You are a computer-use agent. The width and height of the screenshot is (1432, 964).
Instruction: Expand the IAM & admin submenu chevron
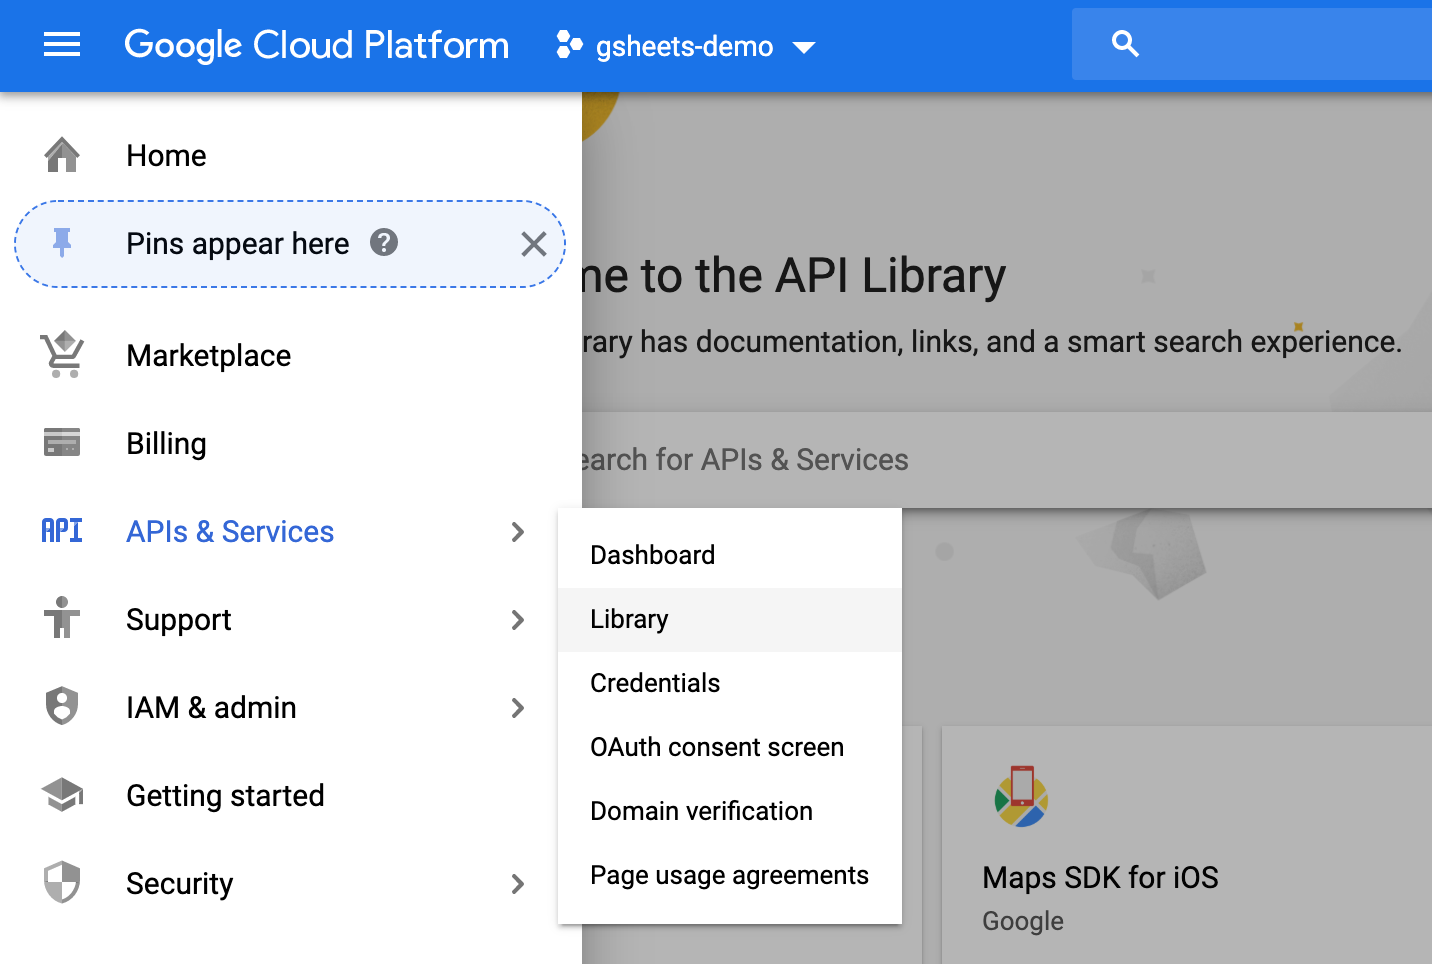(518, 708)
